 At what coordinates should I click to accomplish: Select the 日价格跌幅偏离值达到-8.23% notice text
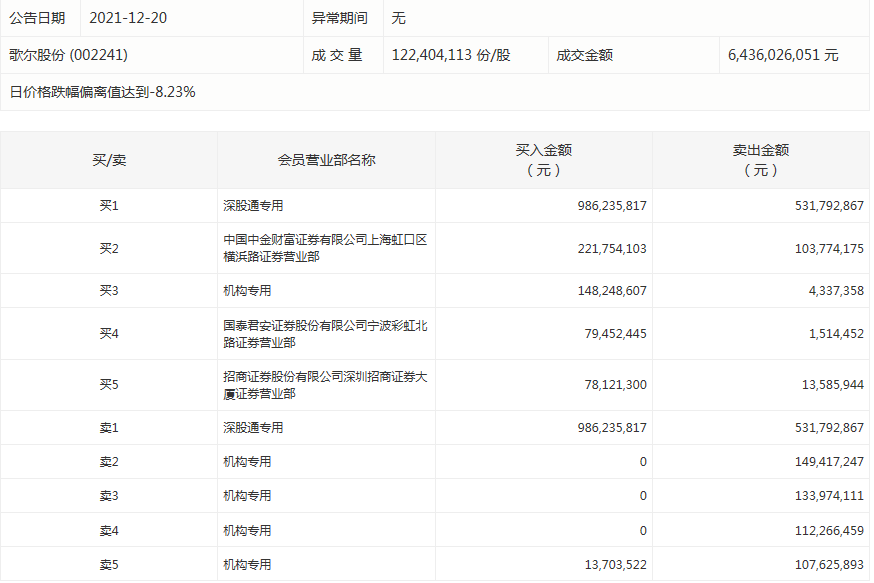pos(102,92)
